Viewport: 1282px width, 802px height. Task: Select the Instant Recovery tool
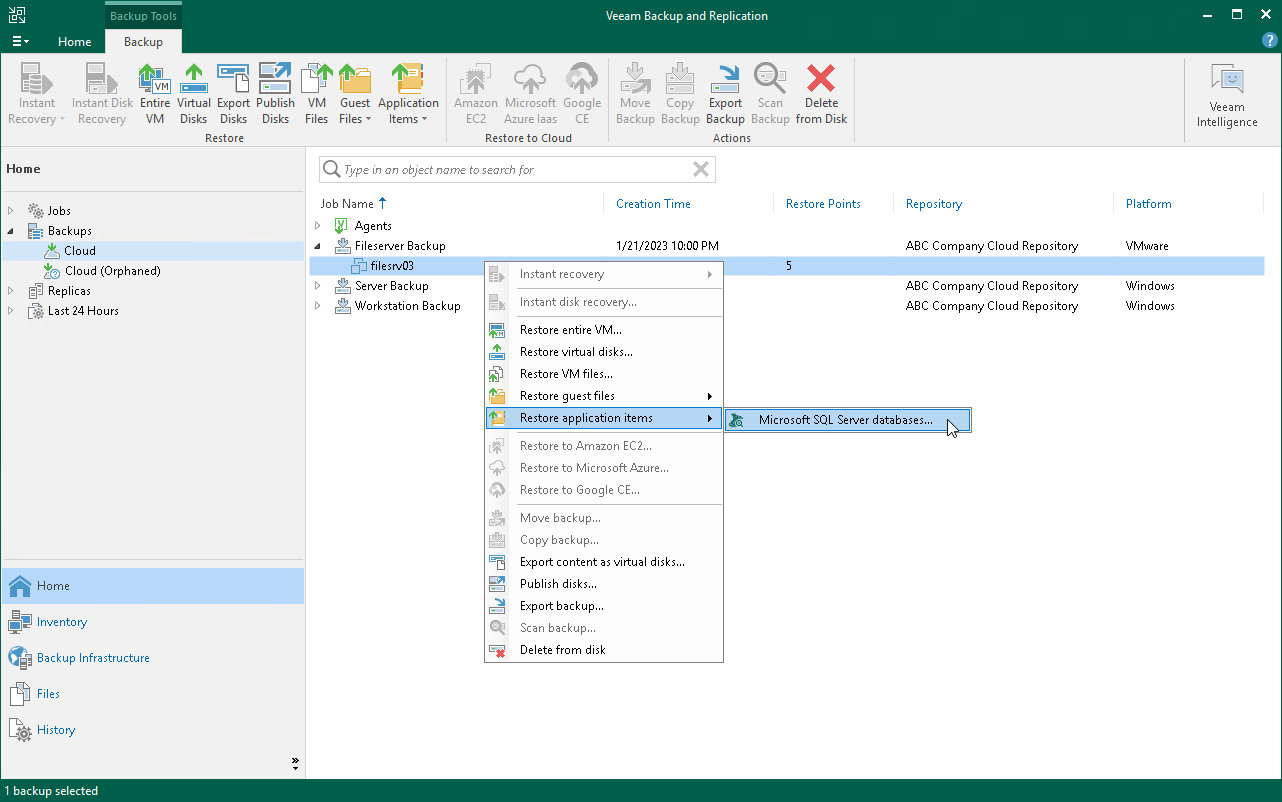pyautogui.click(x=35, y=92)
